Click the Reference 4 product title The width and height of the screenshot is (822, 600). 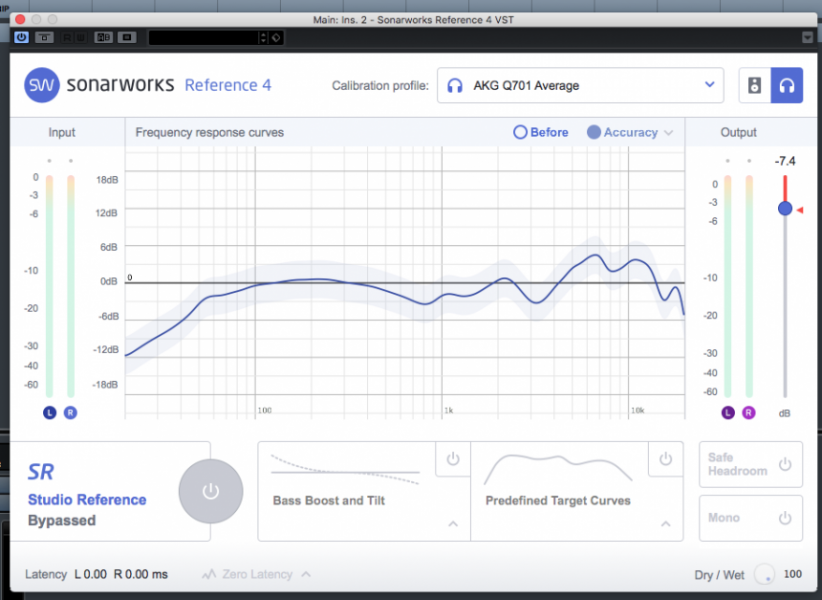228,85
